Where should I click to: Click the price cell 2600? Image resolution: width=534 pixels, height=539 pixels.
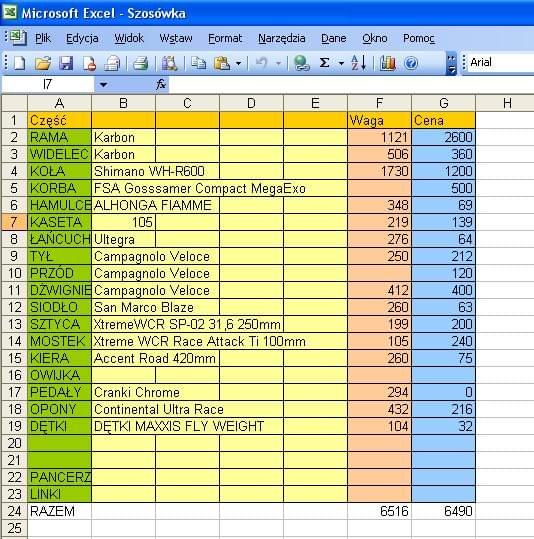444,137
